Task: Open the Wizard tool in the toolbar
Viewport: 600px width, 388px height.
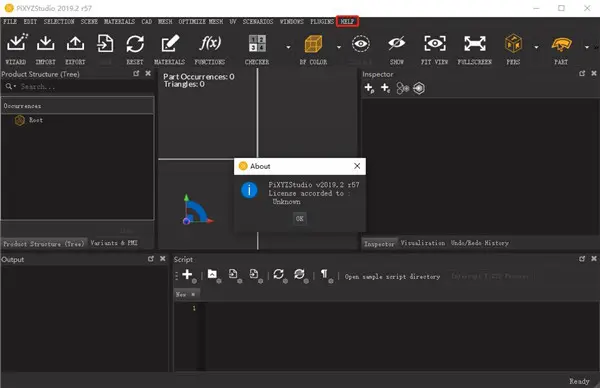Action: tap(17, 43)
